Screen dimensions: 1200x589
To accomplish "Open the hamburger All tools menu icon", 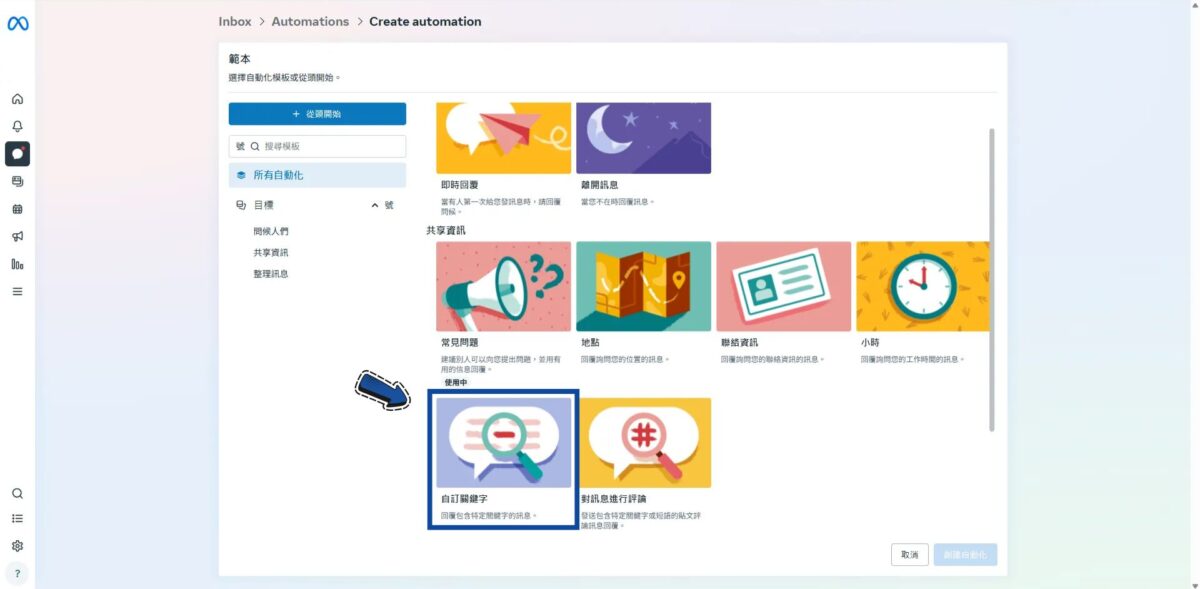I will (17, 291).
